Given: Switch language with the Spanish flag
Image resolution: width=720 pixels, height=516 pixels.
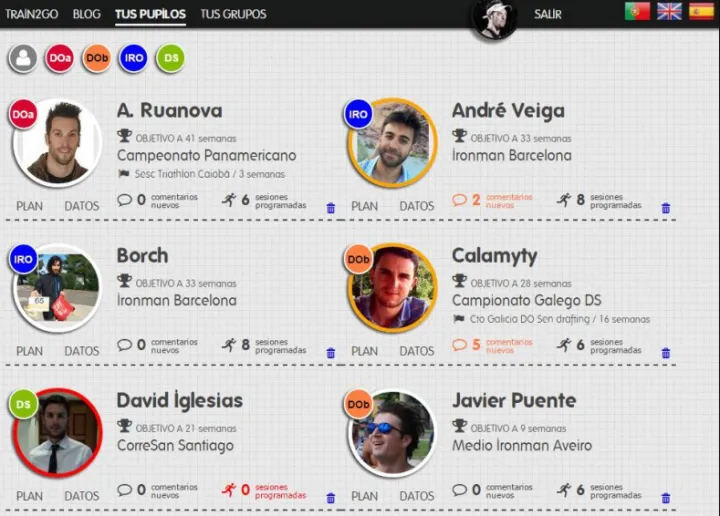Looking at the screenshot, I should 701,11.
